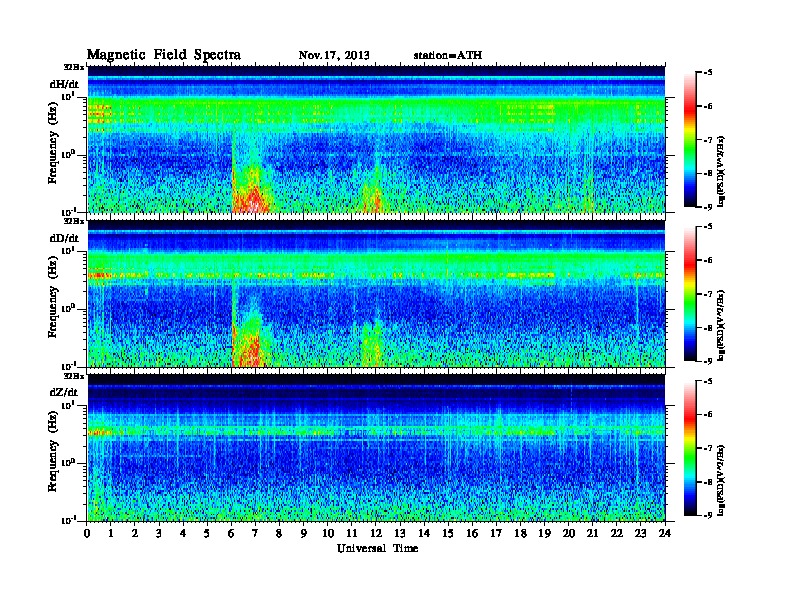Click the hour 0 tick label

[x=87, y=533]
